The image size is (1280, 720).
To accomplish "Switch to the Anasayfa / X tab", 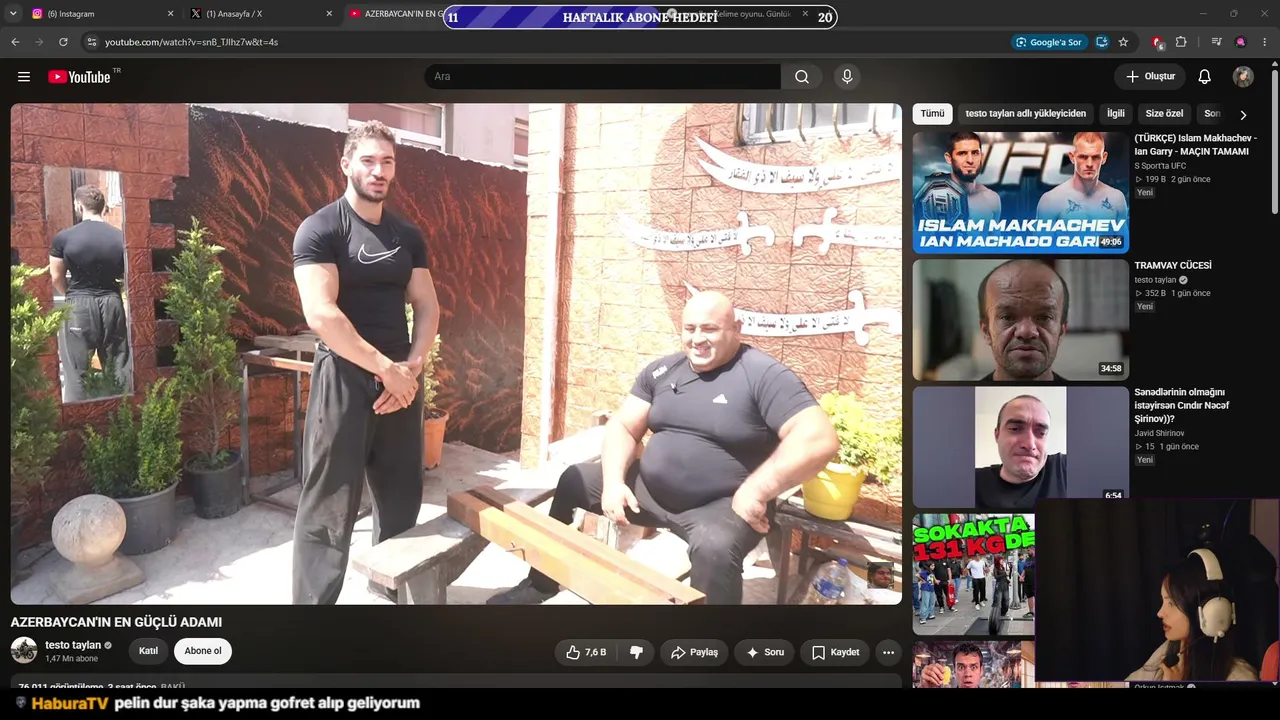I will coord(260,14).
